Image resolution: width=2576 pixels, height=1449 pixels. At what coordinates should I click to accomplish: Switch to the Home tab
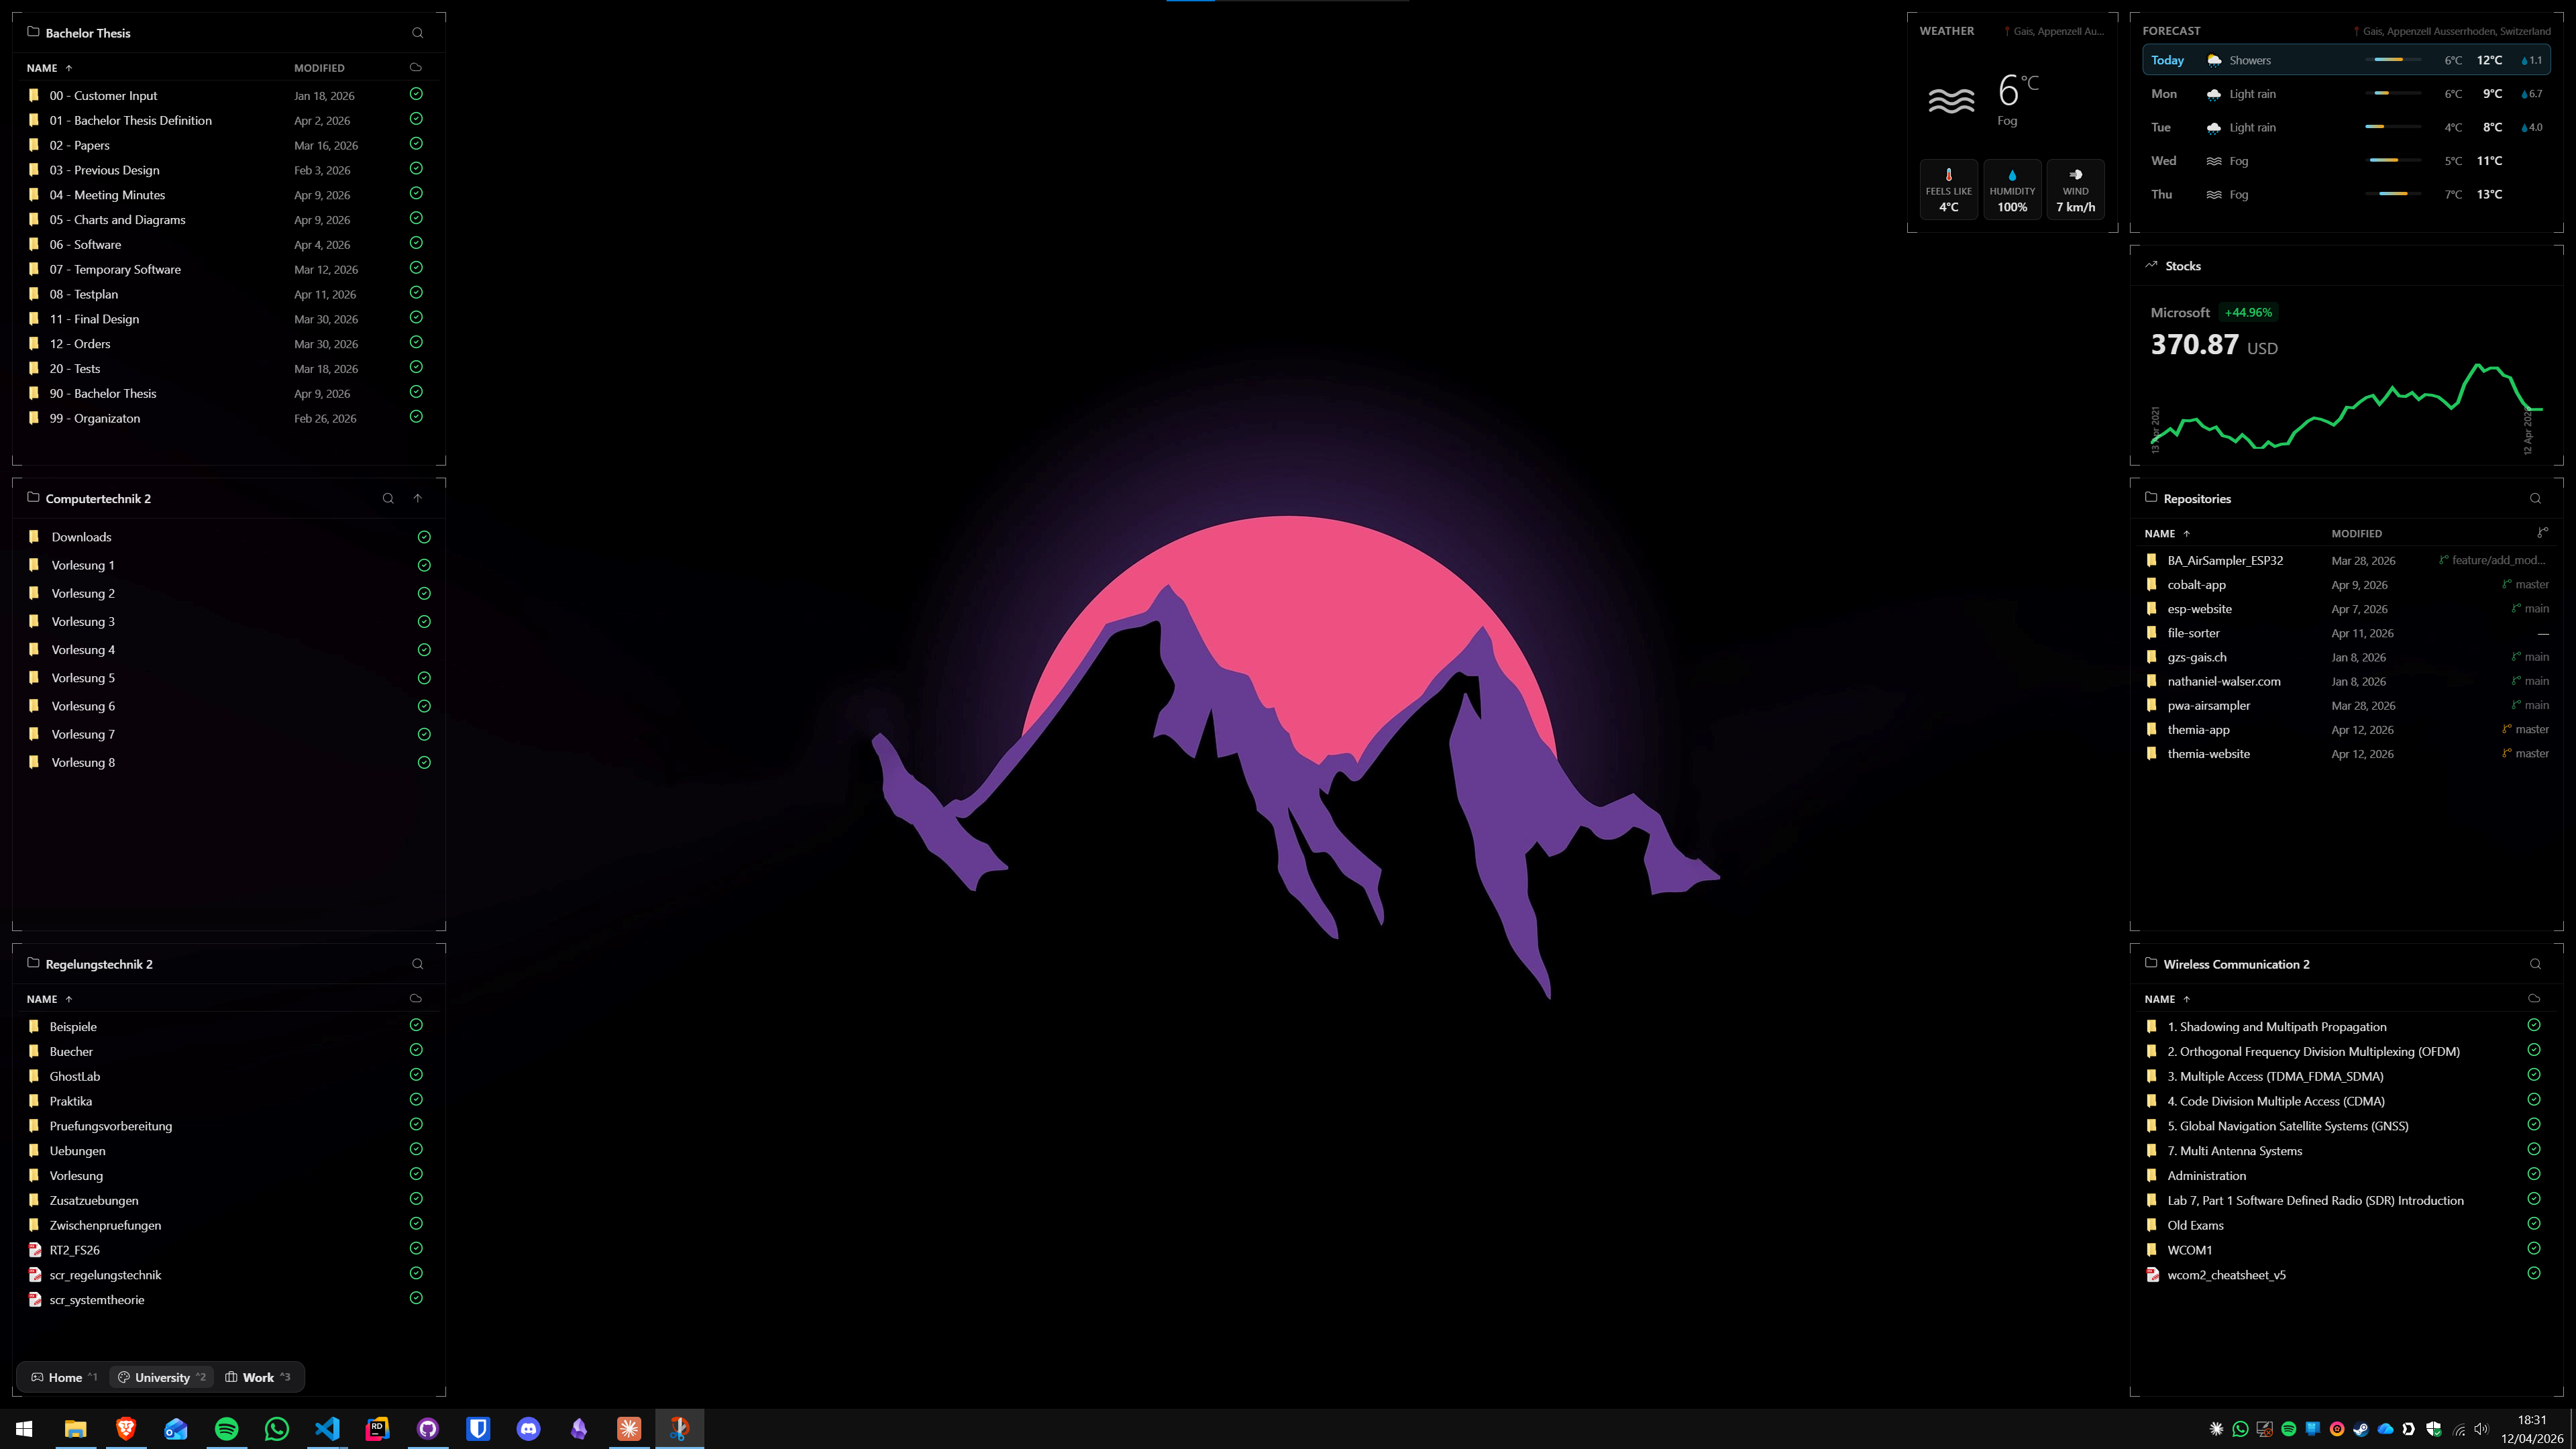click(64, 1377)
